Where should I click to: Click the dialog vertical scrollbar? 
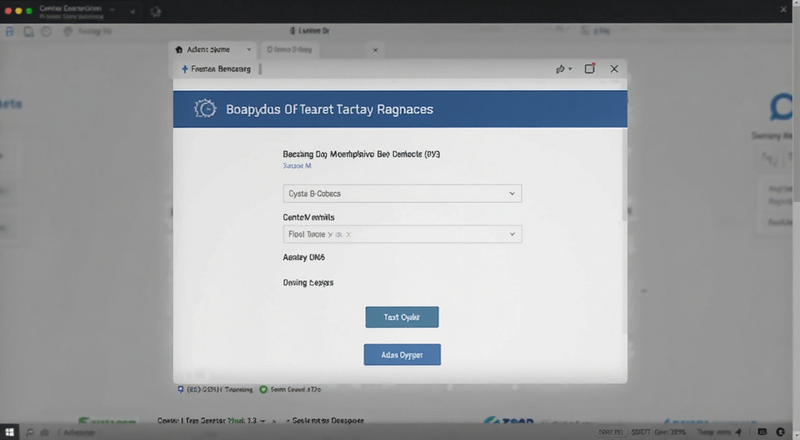[x=624, y=175]
